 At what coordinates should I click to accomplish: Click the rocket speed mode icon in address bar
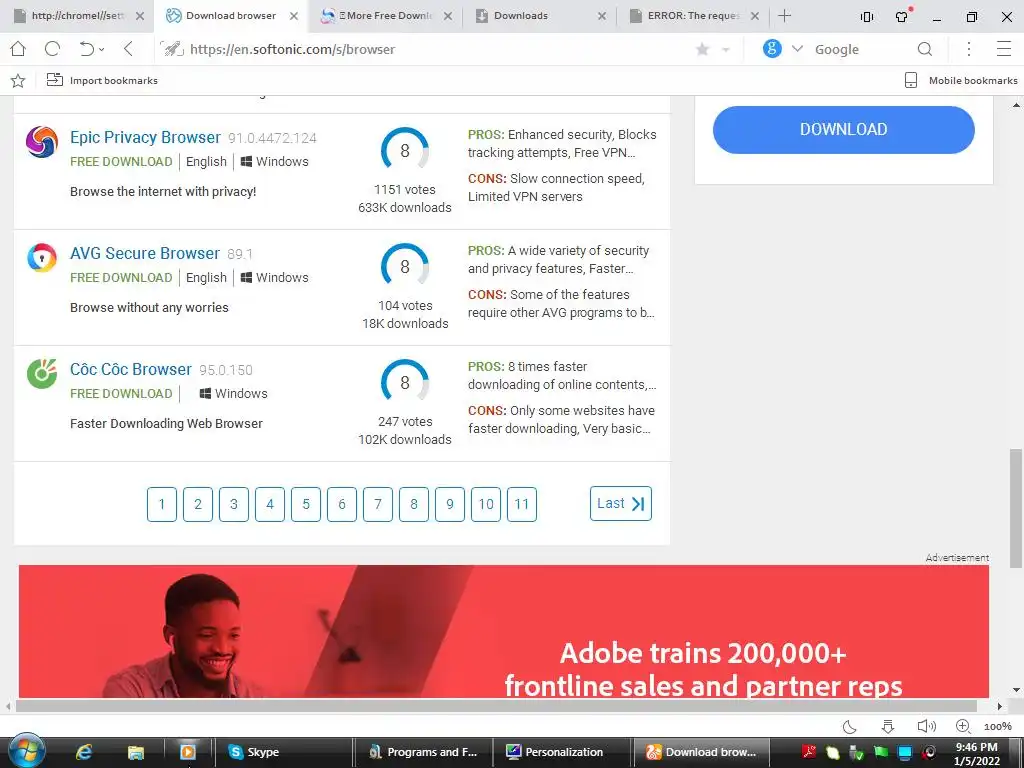click(172, 49)
